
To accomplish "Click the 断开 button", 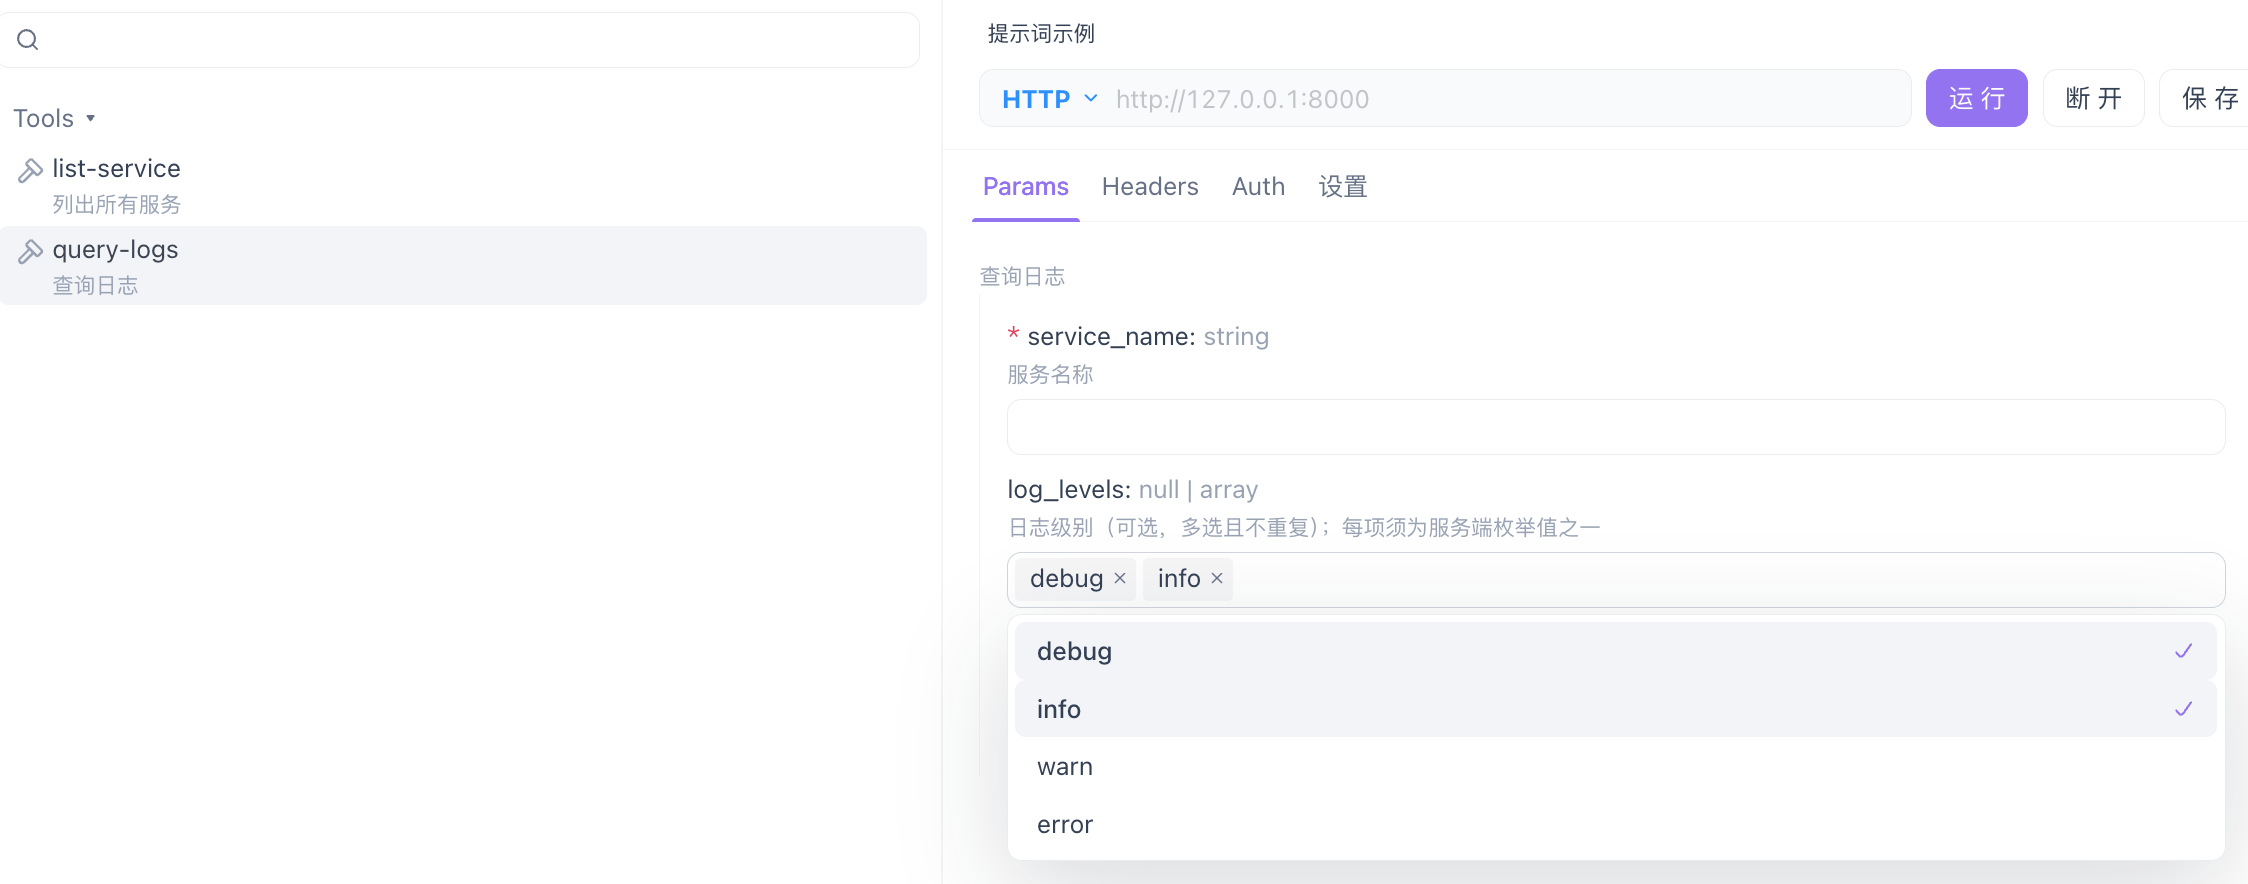I will 2093,98.
